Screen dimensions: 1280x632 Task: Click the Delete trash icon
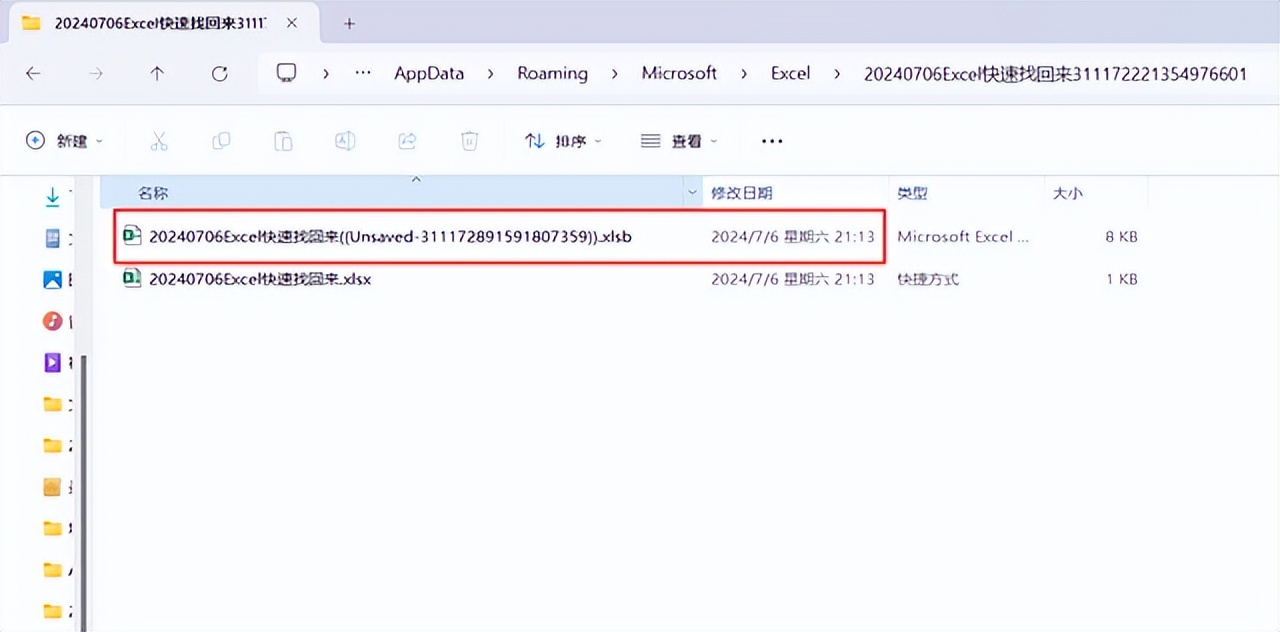[x=469, y=141]
